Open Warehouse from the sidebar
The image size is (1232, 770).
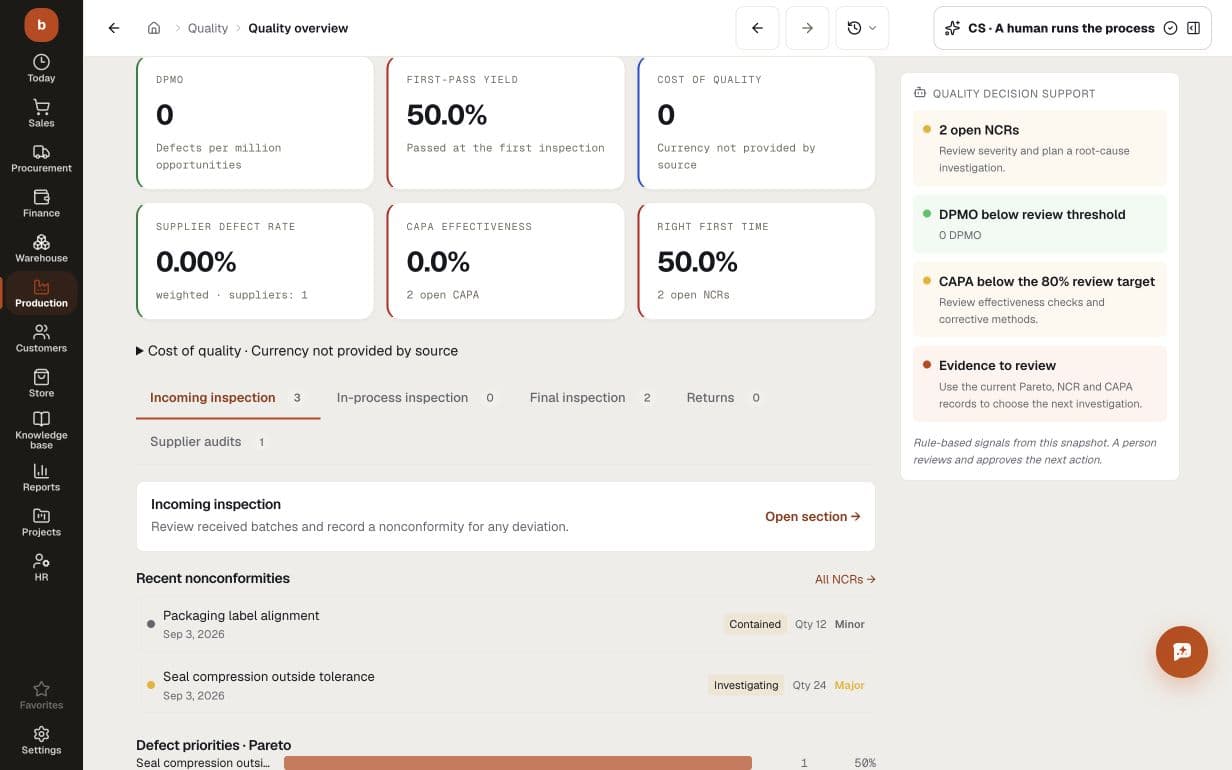[41, 248]
